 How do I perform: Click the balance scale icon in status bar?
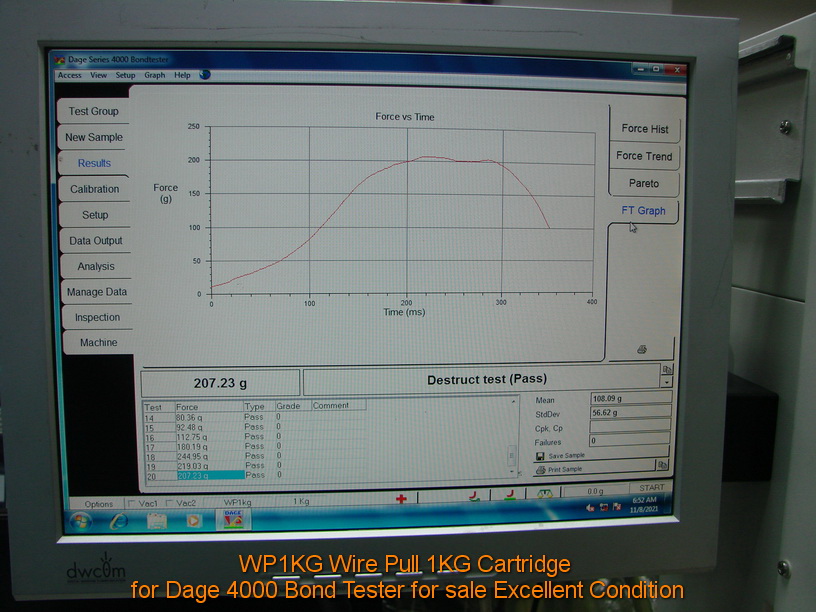(x=544, y=493)
